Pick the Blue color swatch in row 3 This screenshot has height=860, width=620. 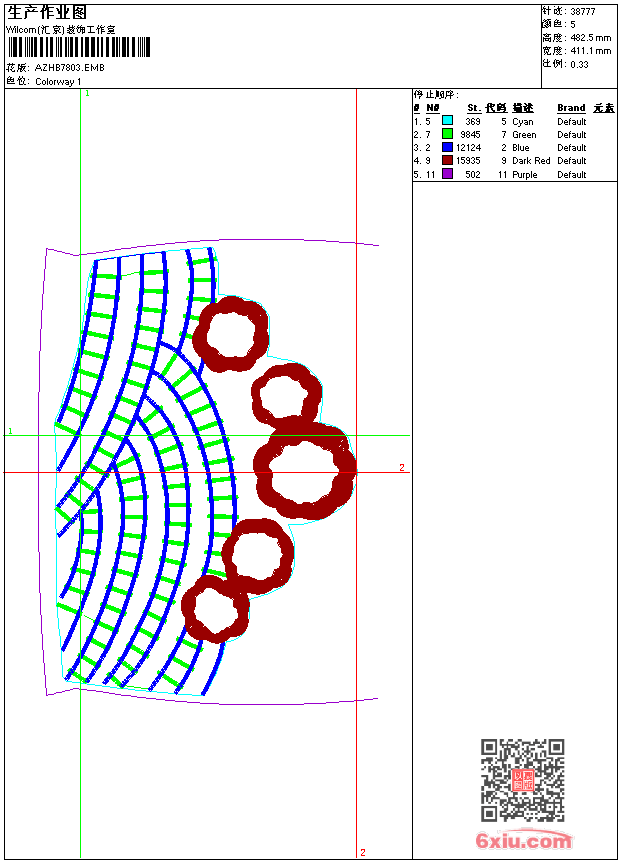coord(447,147)
